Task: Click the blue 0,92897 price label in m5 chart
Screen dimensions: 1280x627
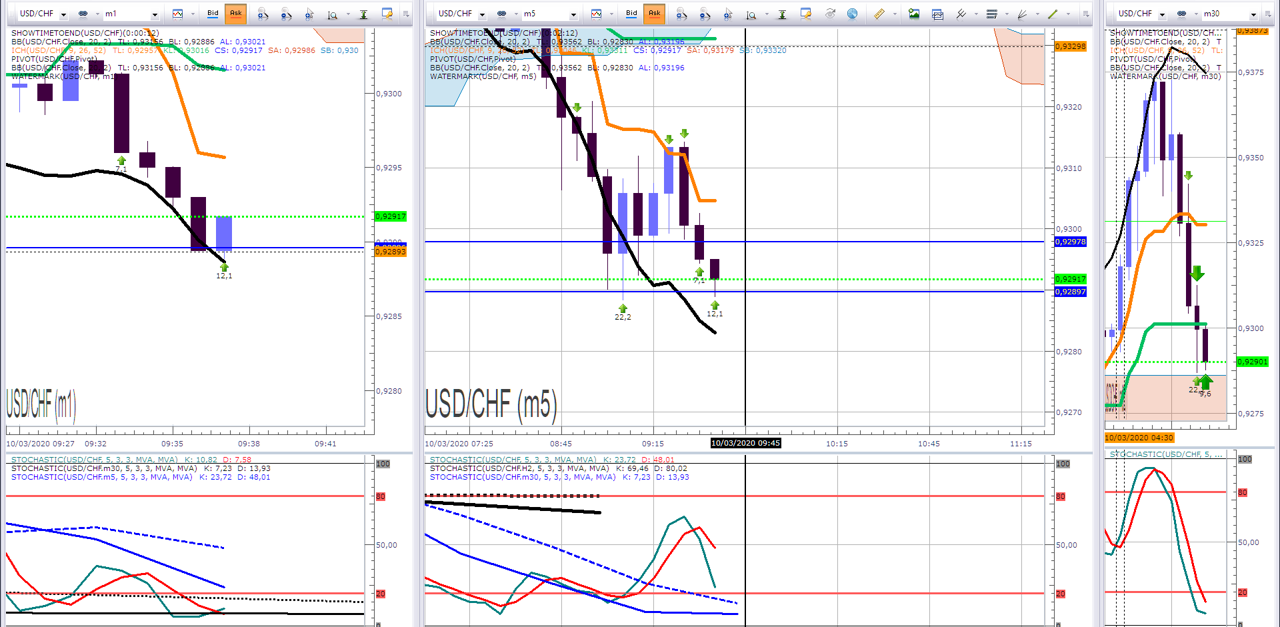Action: pyautogui.click(x=1070, y=291)
